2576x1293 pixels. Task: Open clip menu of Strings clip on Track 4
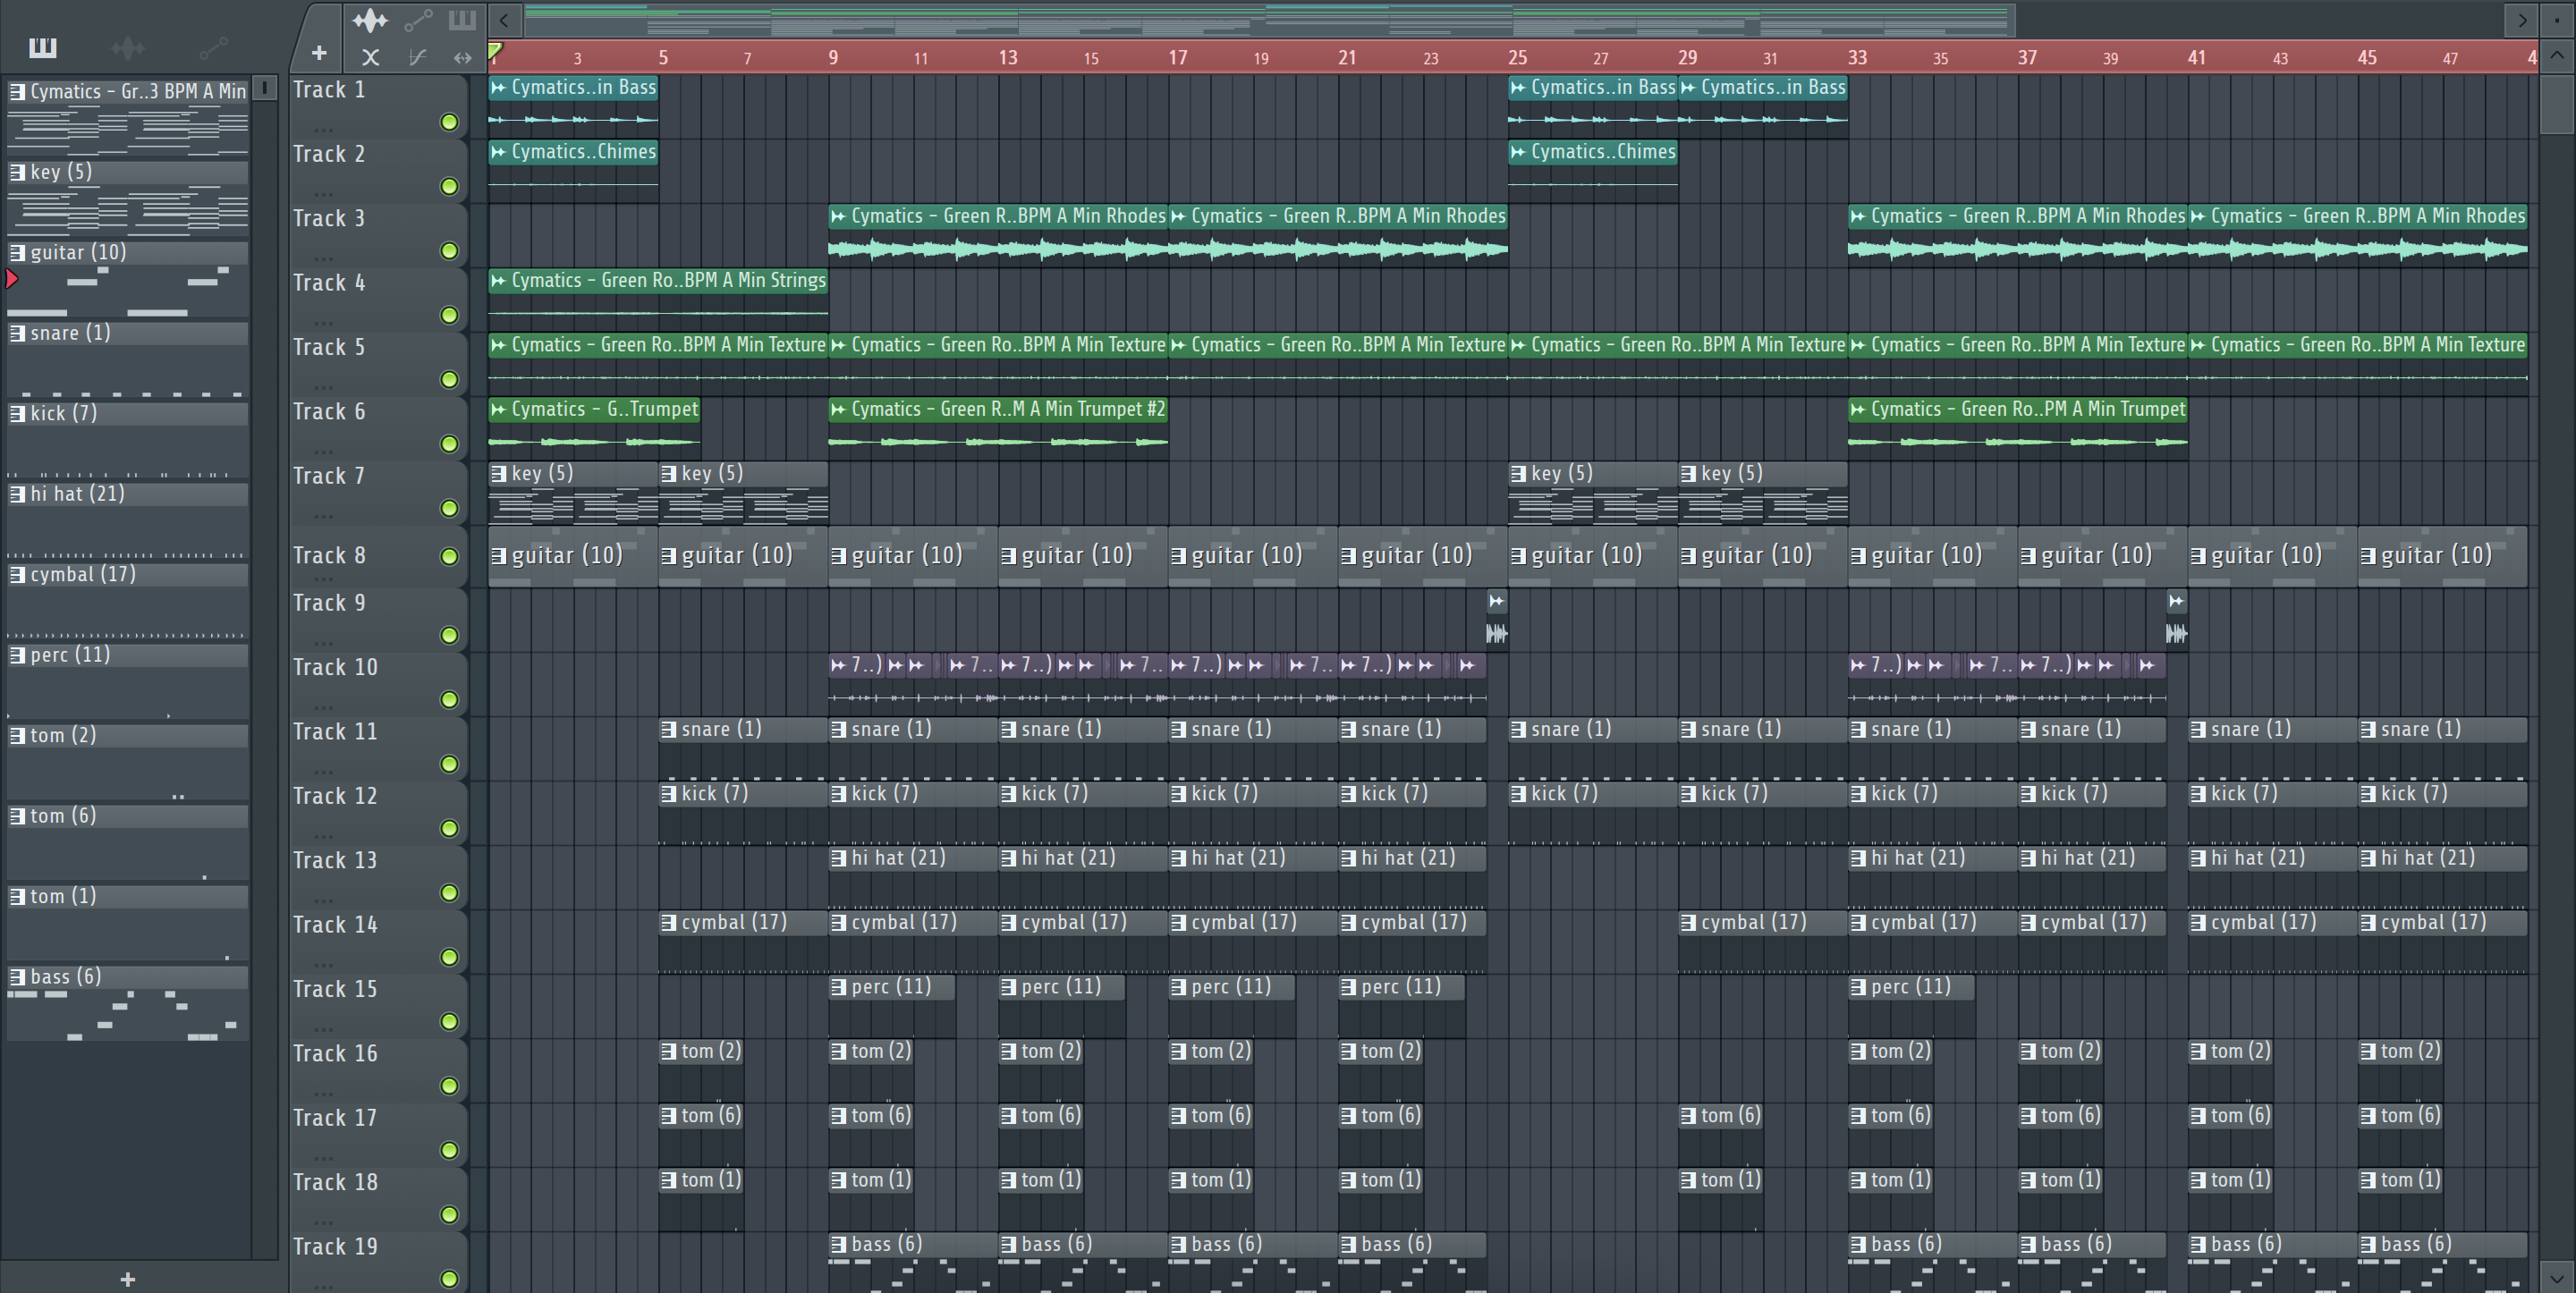498,281
